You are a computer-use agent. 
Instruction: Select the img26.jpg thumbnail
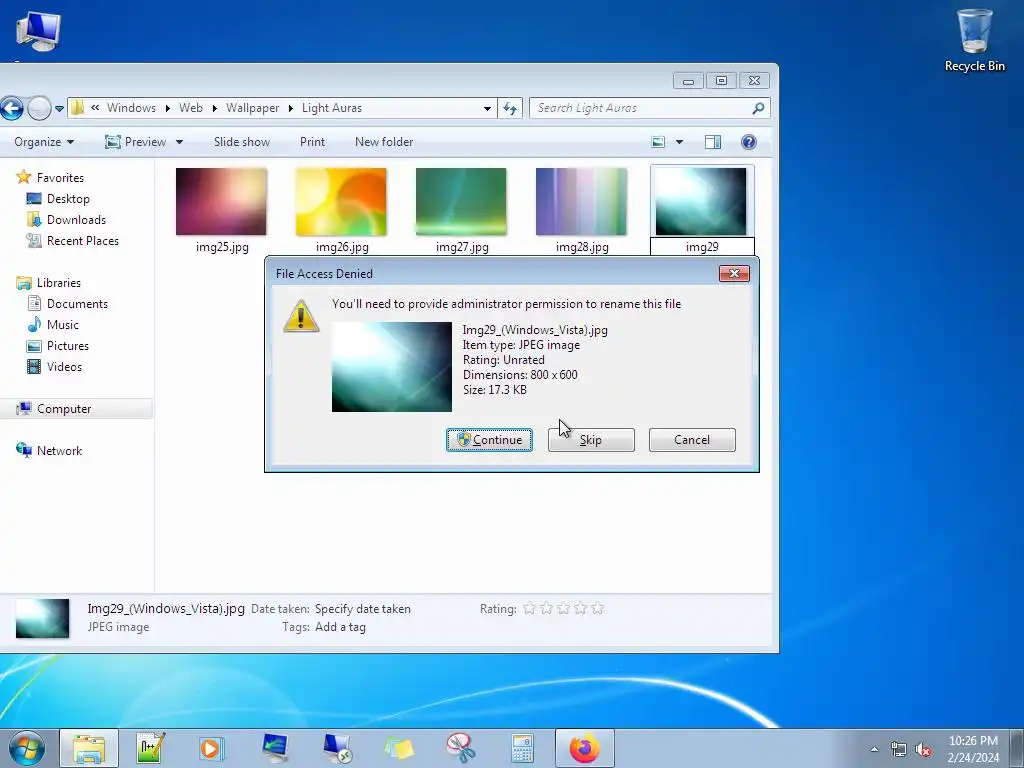(x=341, y=202)
